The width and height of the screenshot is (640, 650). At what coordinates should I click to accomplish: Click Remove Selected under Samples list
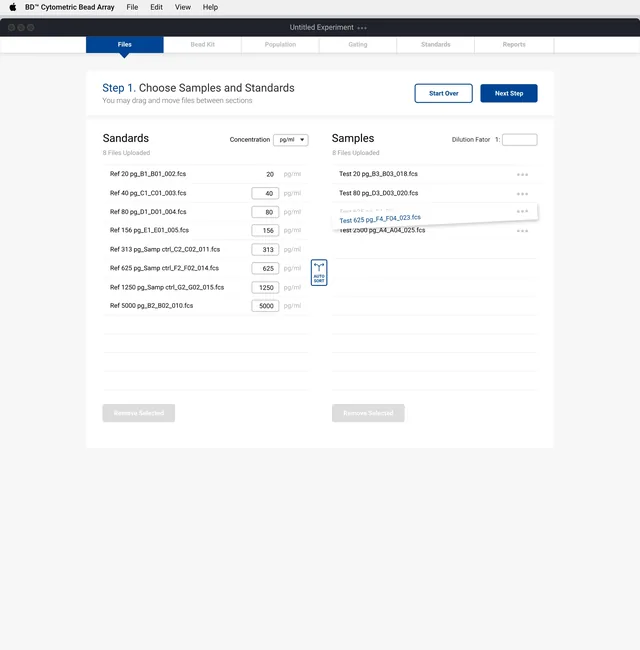coord(368,413)
